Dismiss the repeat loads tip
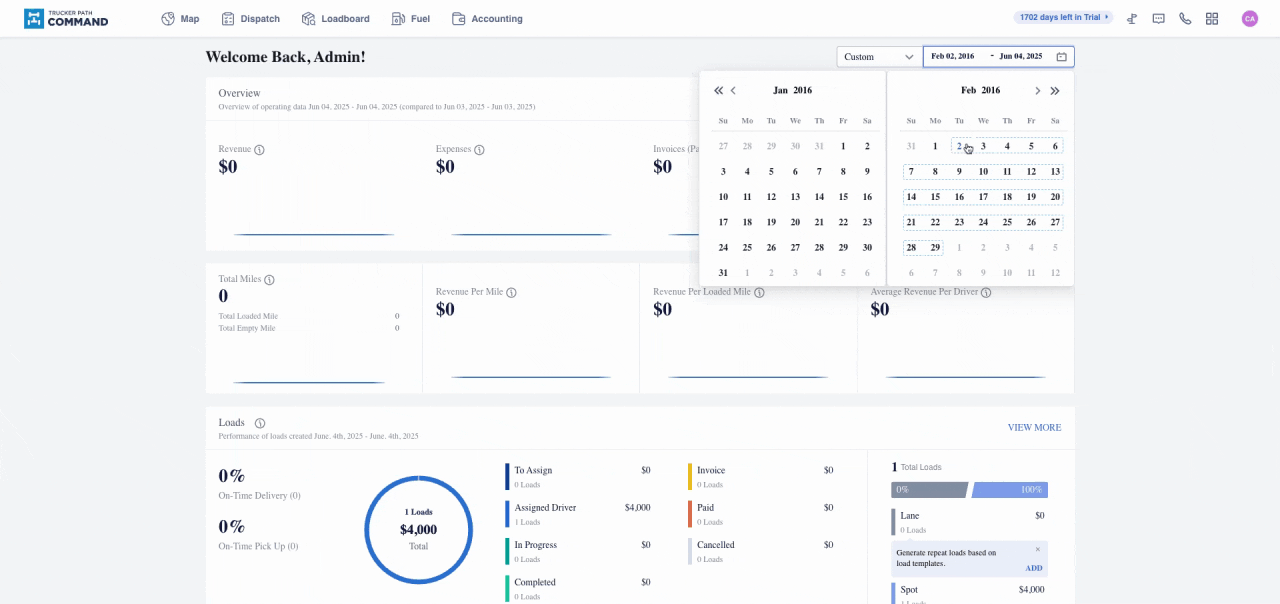This screenshot has height=604, width=1280. click(1037, 549)
